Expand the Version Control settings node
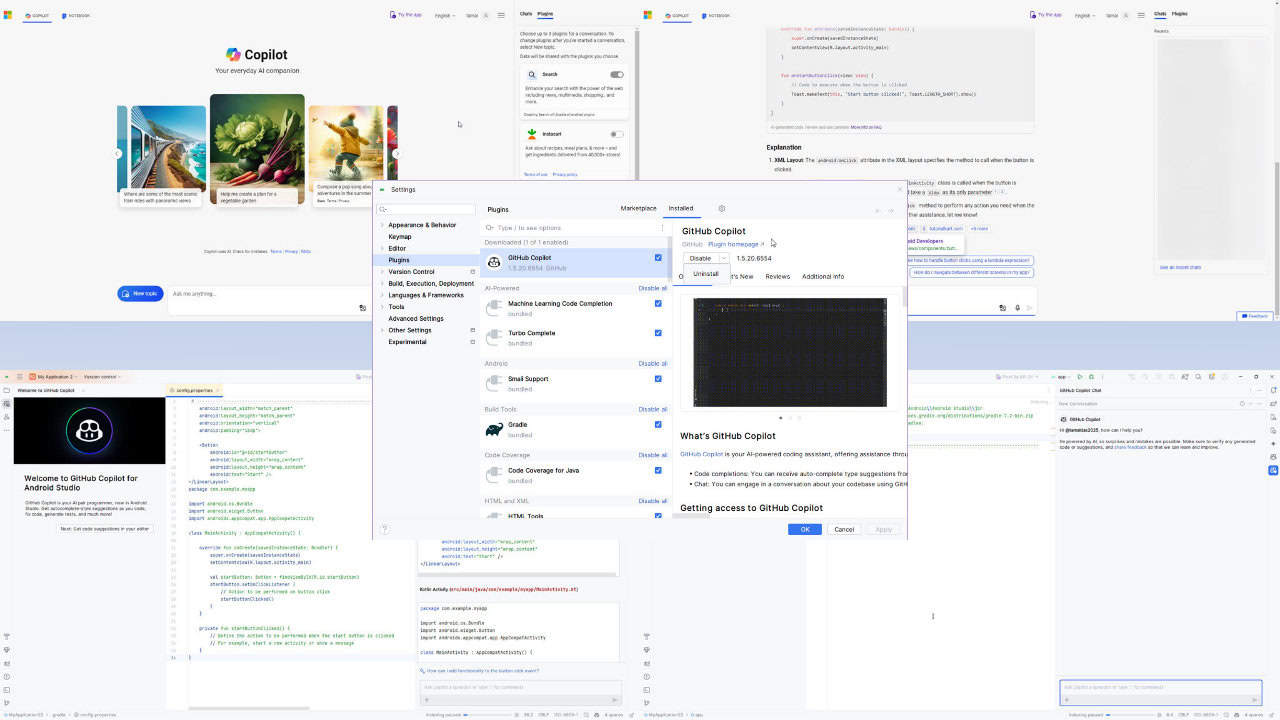This screenshot has width=1280, height=720. click(x=382, y=272)
